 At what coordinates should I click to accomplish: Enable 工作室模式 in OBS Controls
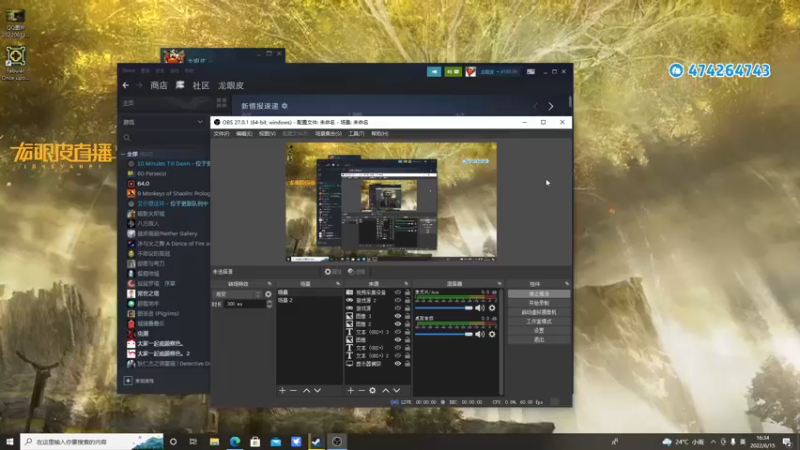pos(539,321)
